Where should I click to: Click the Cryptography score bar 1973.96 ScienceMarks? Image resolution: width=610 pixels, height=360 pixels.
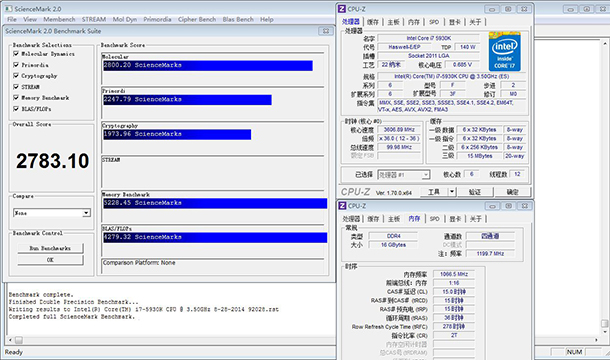point(177,134)
